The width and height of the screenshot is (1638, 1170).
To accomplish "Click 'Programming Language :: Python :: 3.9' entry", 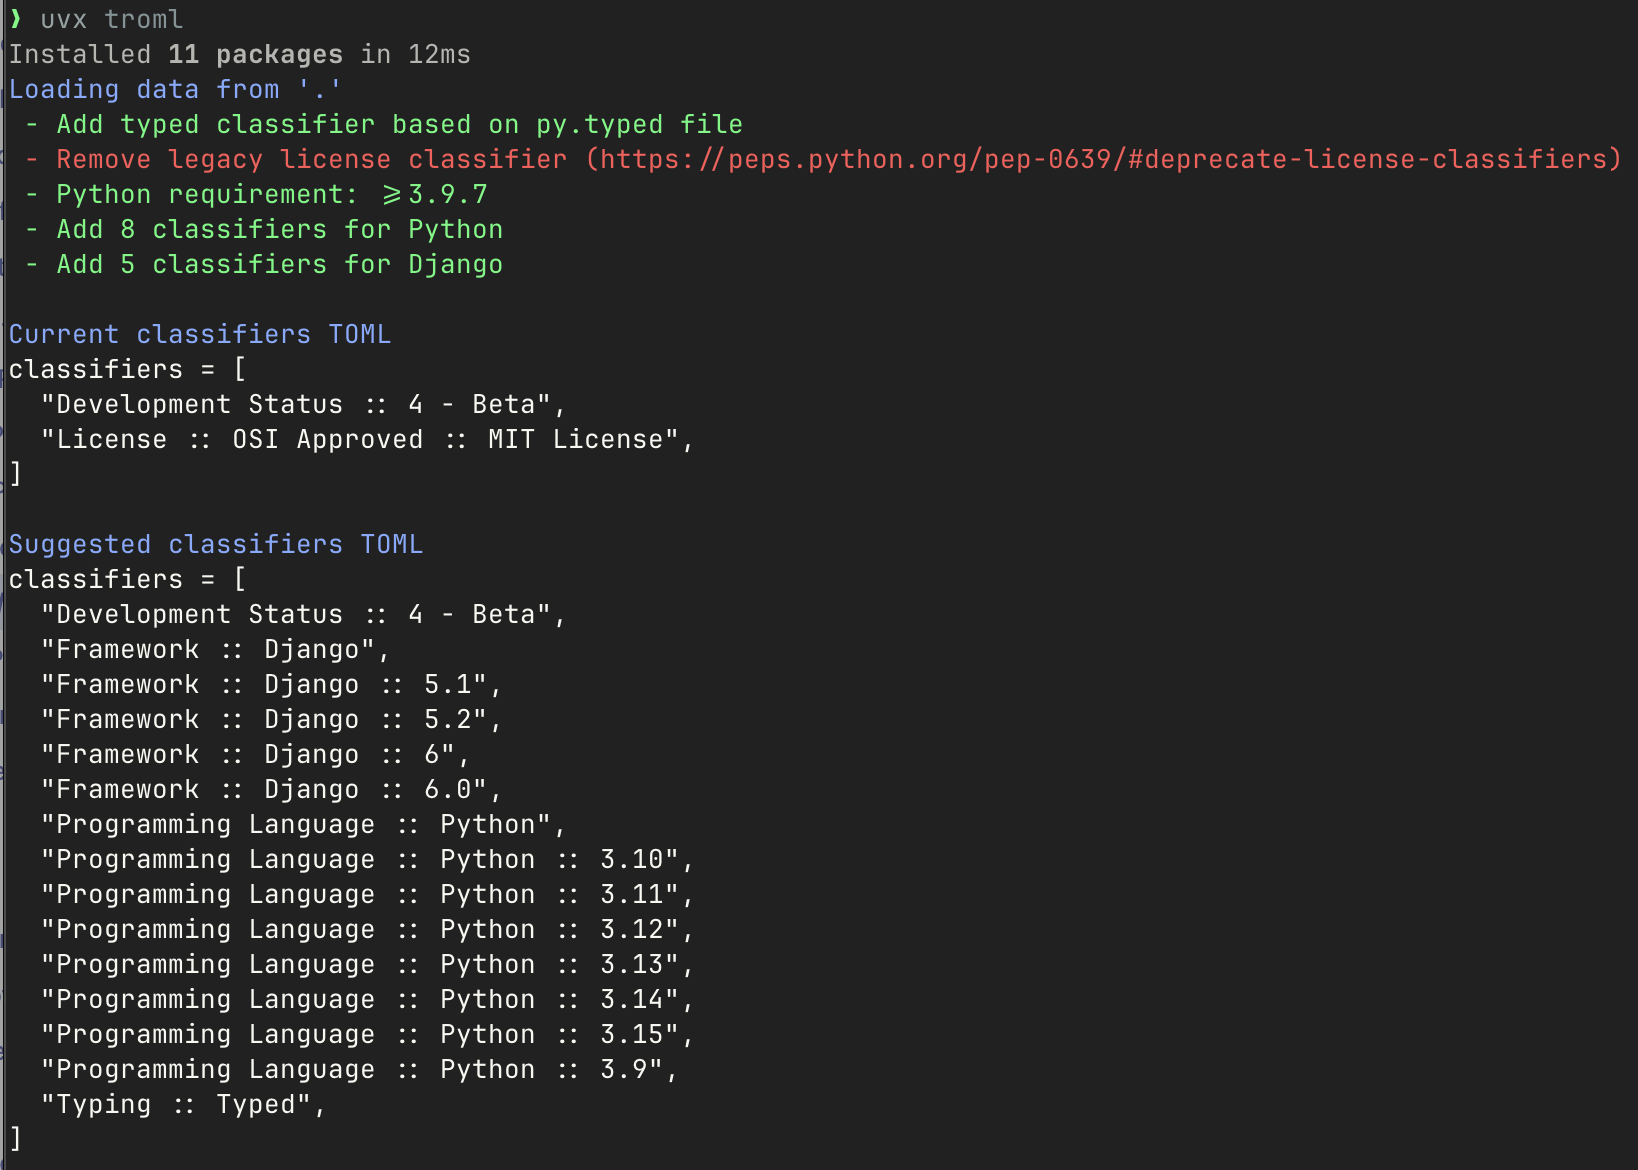I will (x=358, y=1069).
